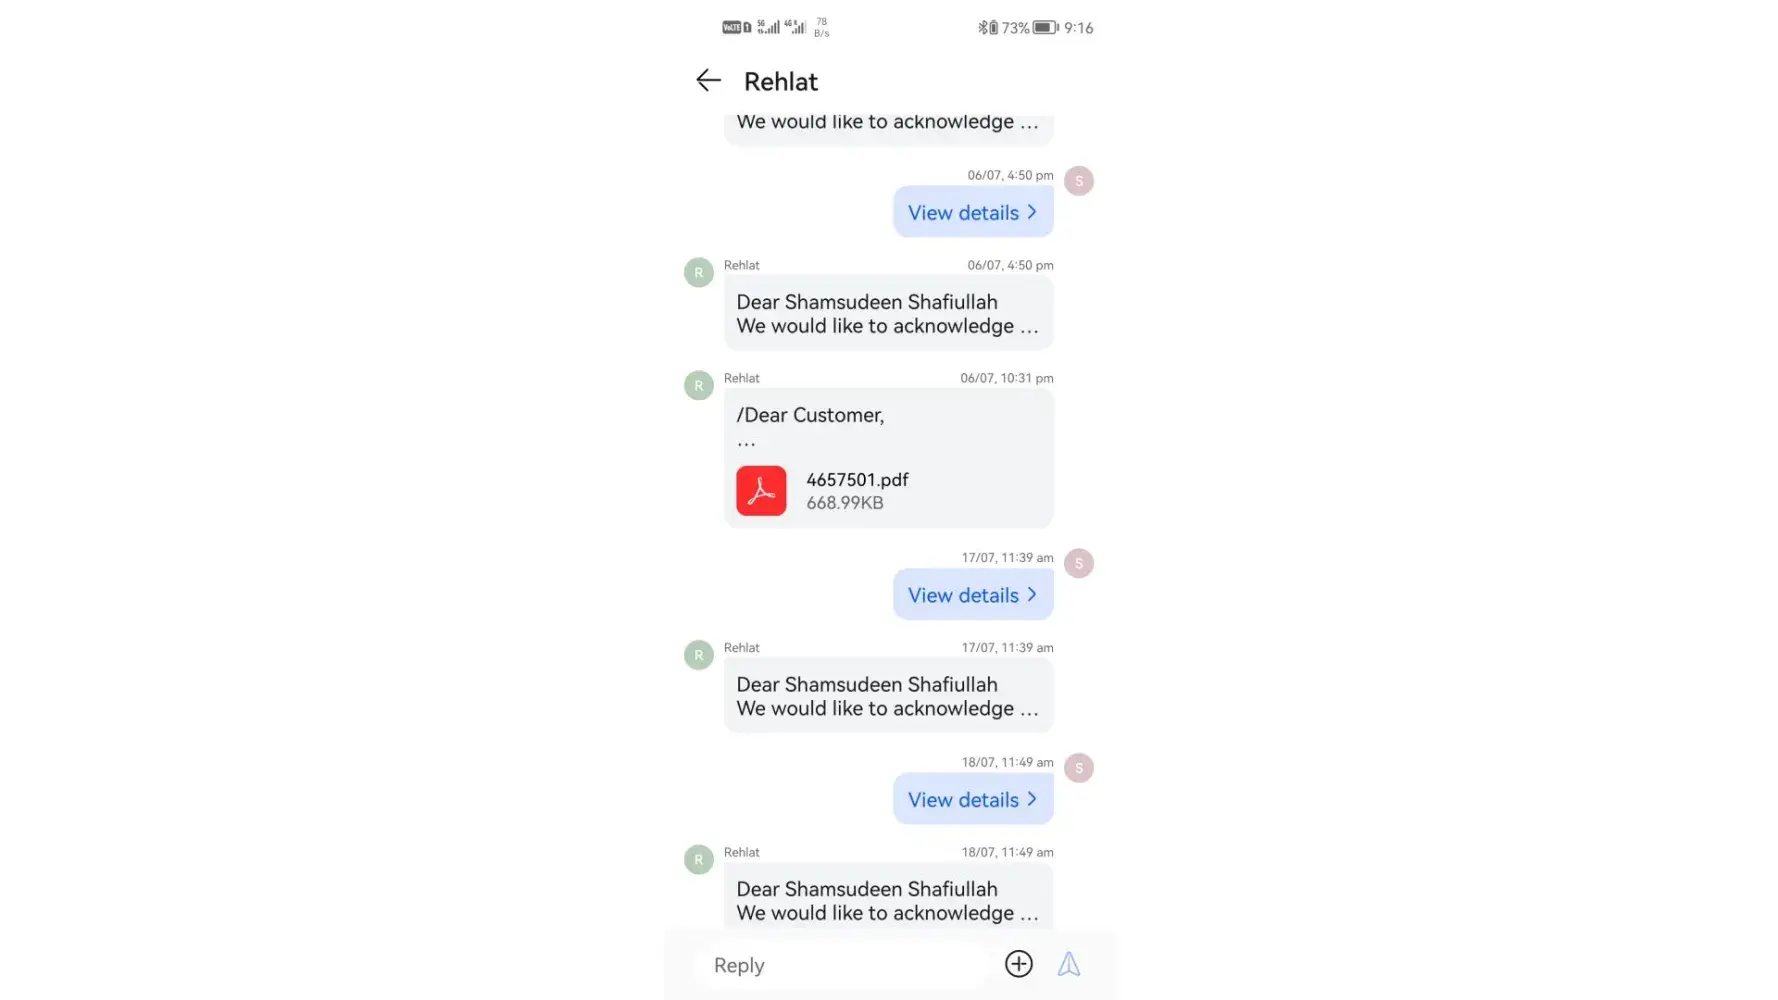The width and height of the screenshot is (1778, 1000).
Task: Tap the battery indicator in status bar
Action: tap(1045, 28)
